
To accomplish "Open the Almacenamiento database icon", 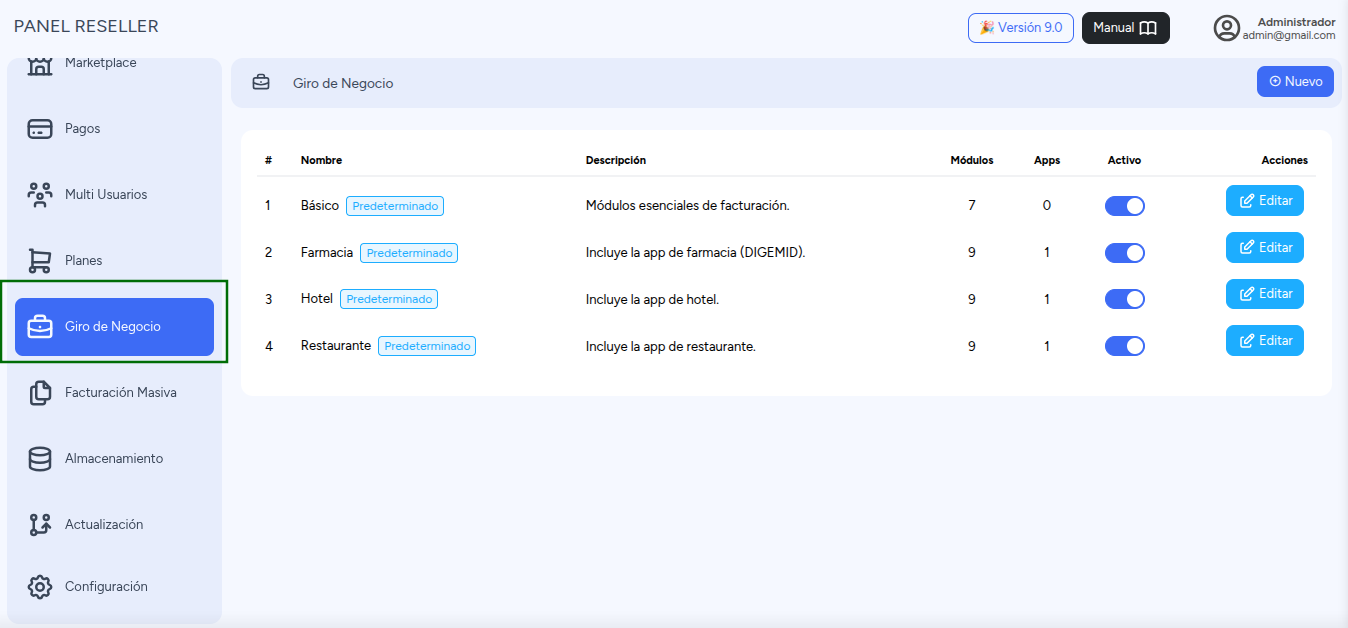I will coord(39,459).
